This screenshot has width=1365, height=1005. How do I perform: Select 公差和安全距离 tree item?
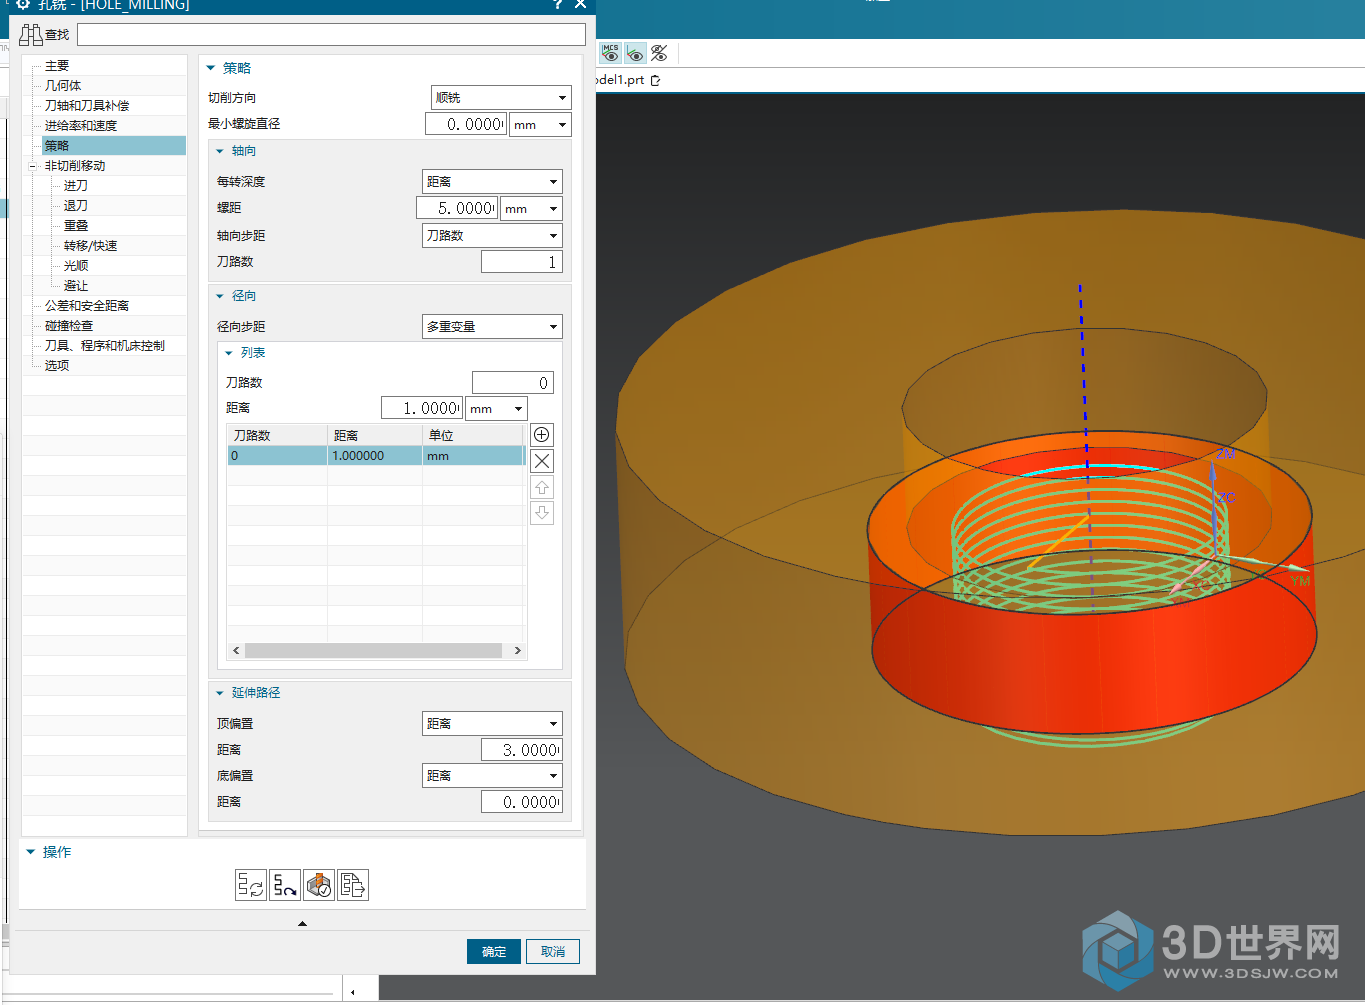(87, 305)
